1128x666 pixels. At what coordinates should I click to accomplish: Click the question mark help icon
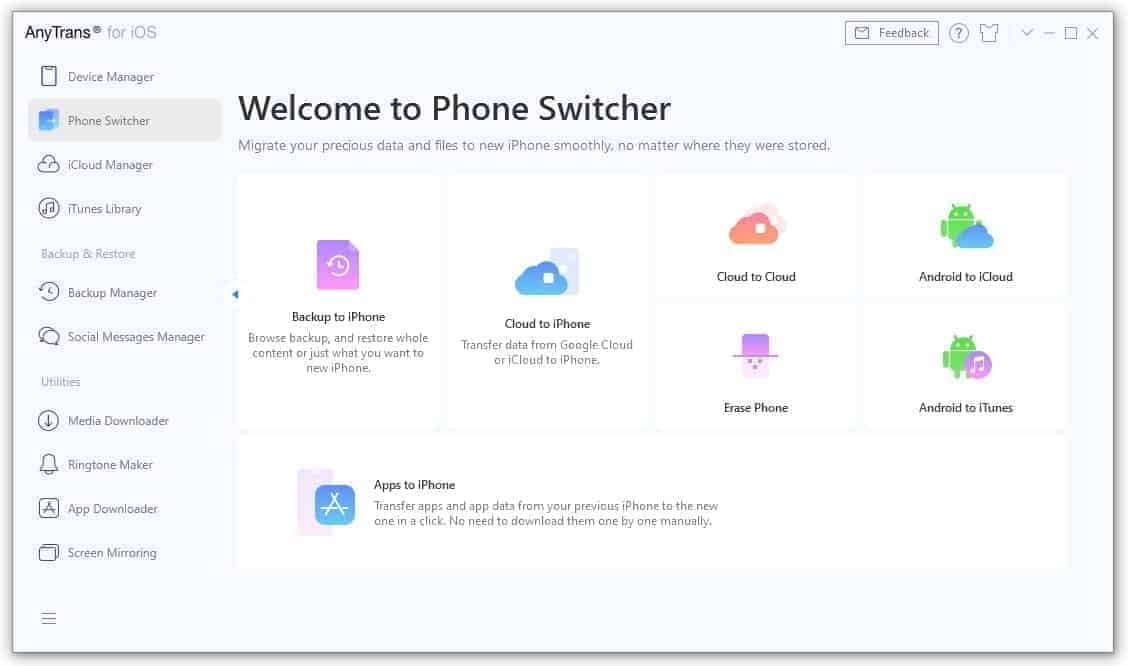[x=958, y=32]
